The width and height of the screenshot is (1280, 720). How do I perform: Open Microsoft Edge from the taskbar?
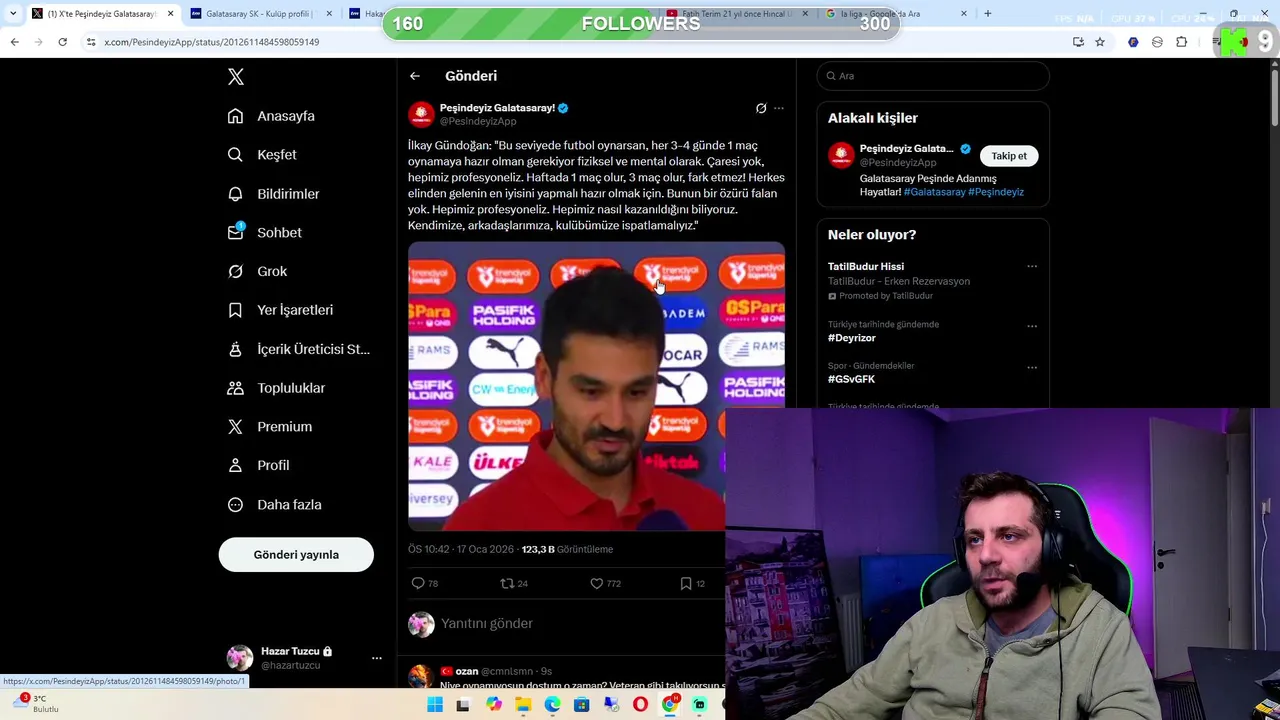[552, 705]
